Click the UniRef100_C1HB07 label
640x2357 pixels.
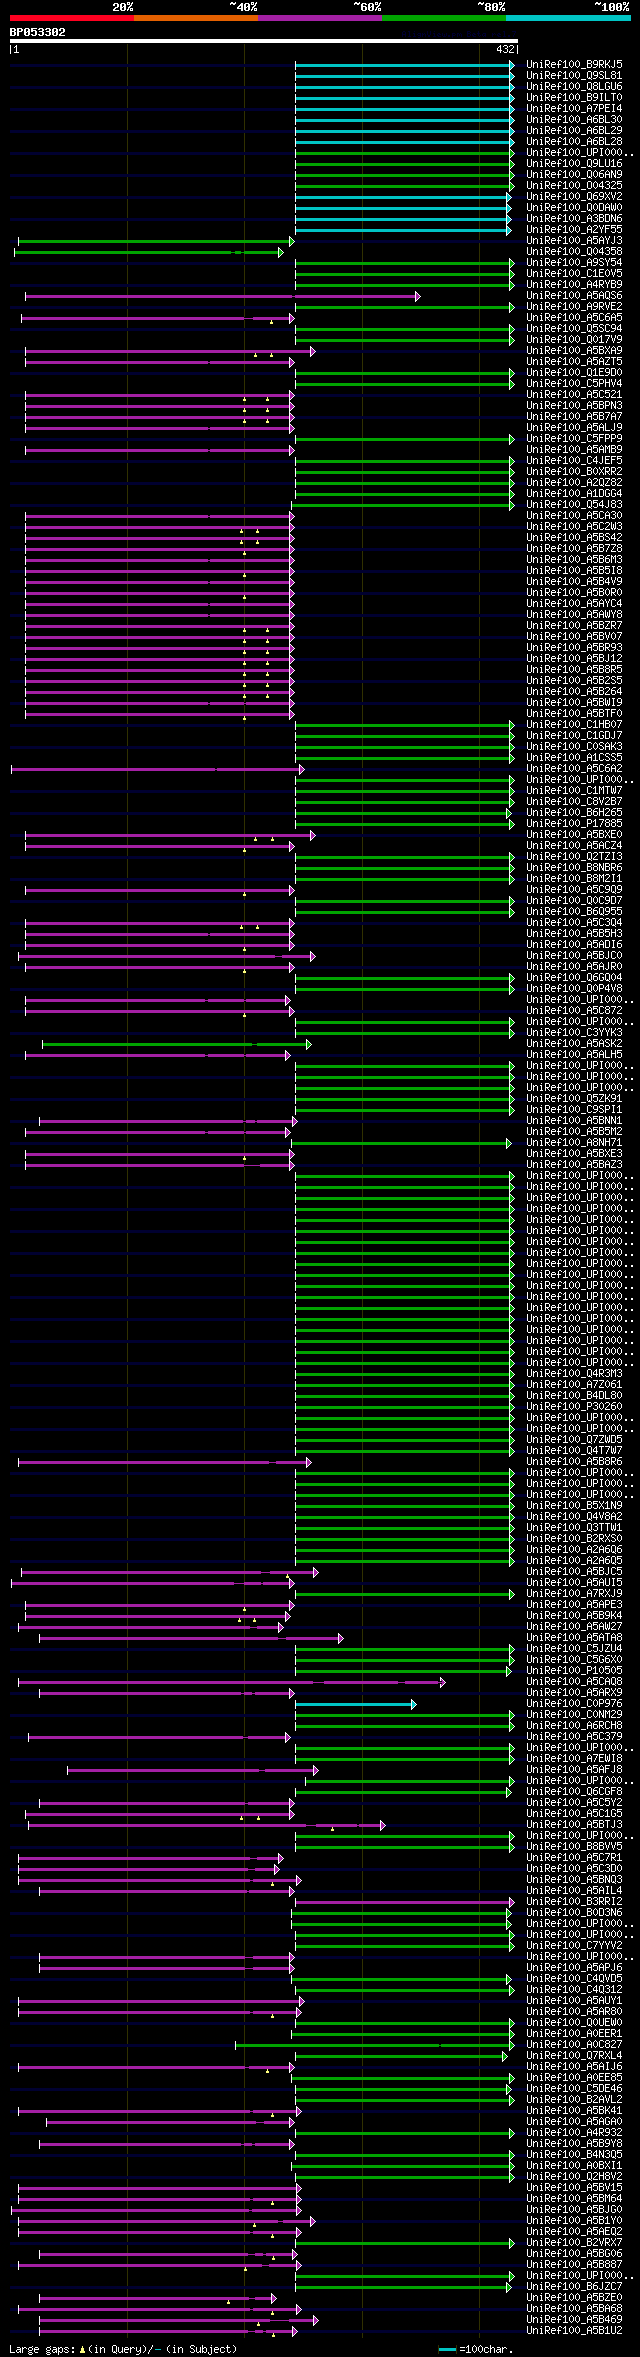click(x=574, y=725)
